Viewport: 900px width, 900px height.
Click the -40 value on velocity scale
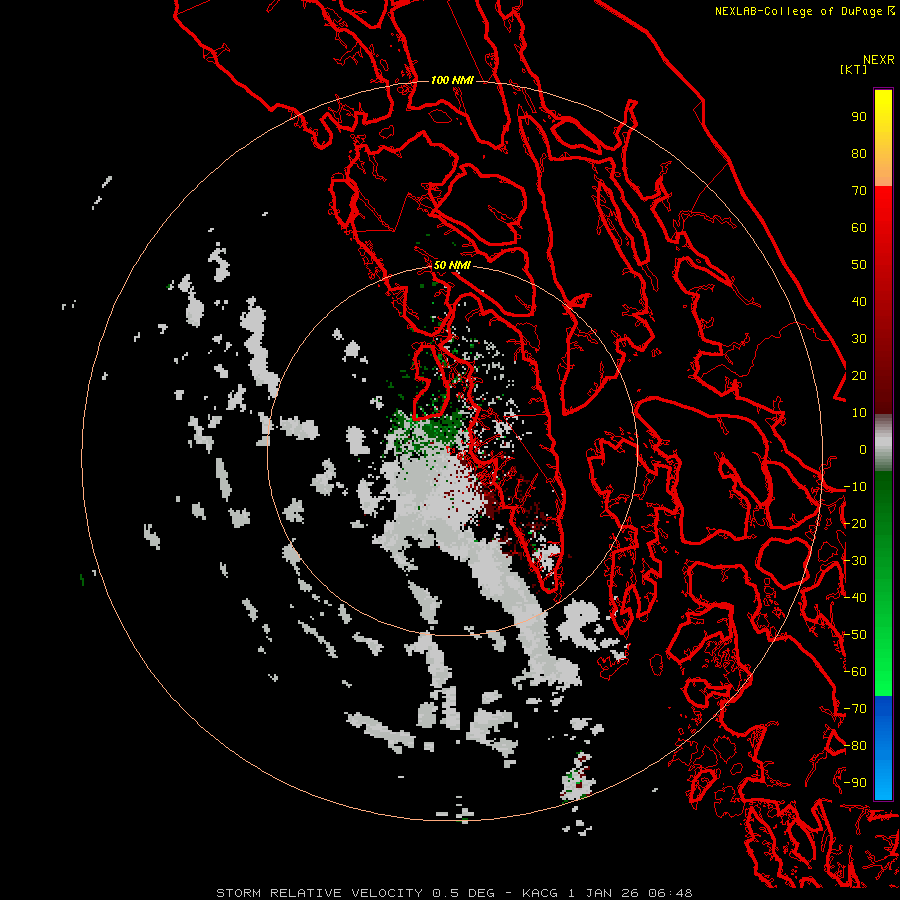855,598
